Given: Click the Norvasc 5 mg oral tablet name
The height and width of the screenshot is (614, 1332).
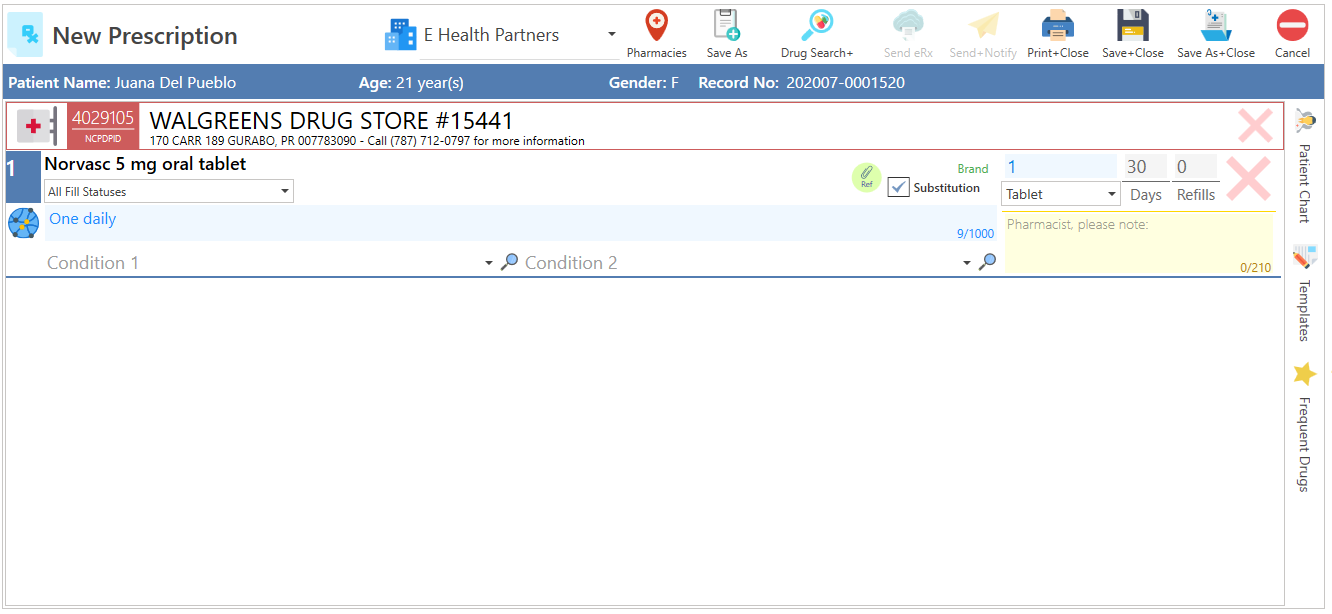Looking at the screenshot, I should point(145,164).
